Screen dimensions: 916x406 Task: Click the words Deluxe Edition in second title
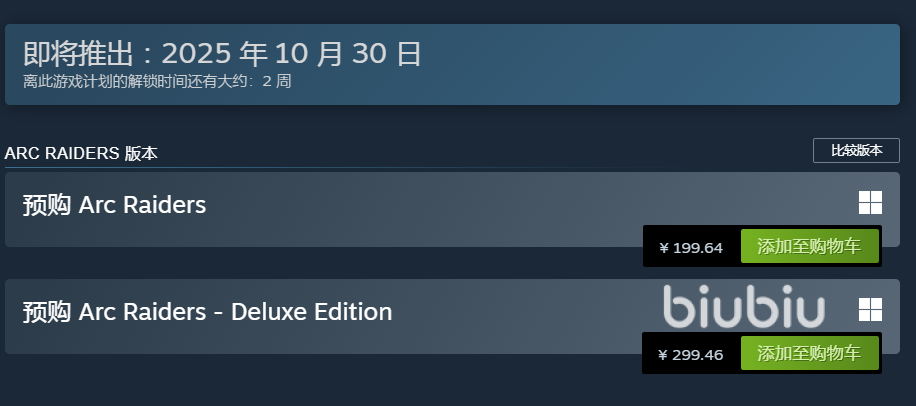pos(311,311)
